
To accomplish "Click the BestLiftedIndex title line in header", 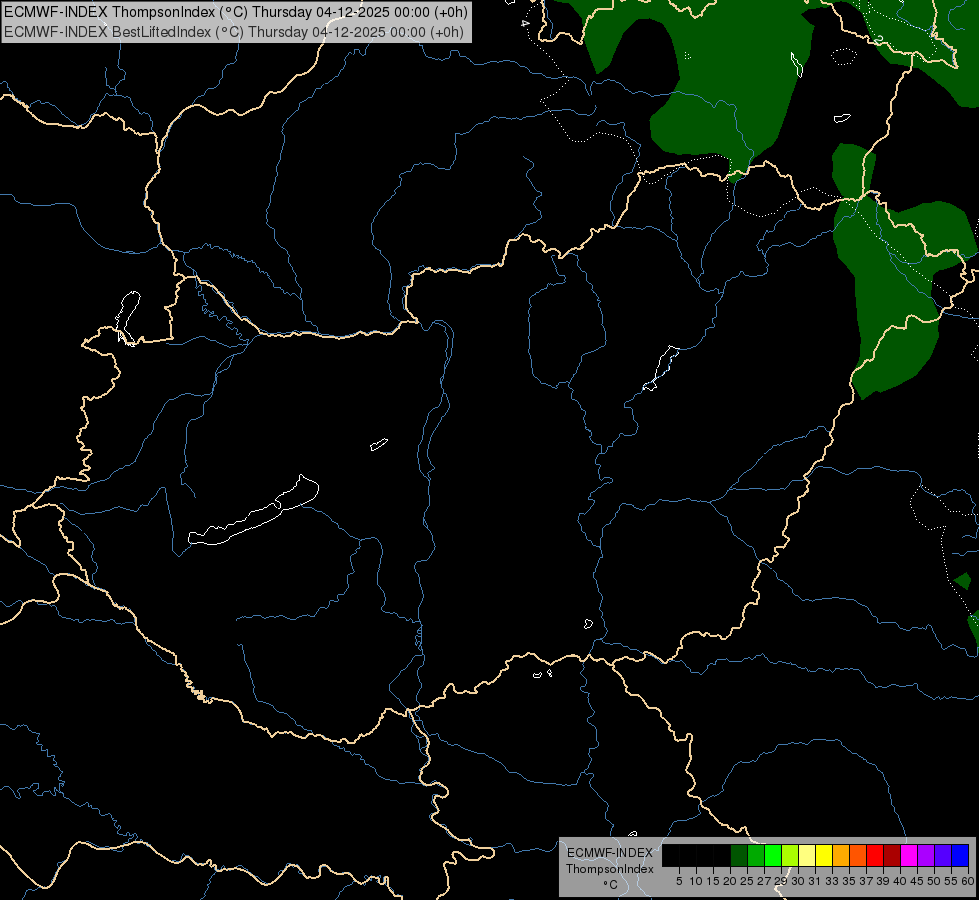I will [x=234, y=32].
